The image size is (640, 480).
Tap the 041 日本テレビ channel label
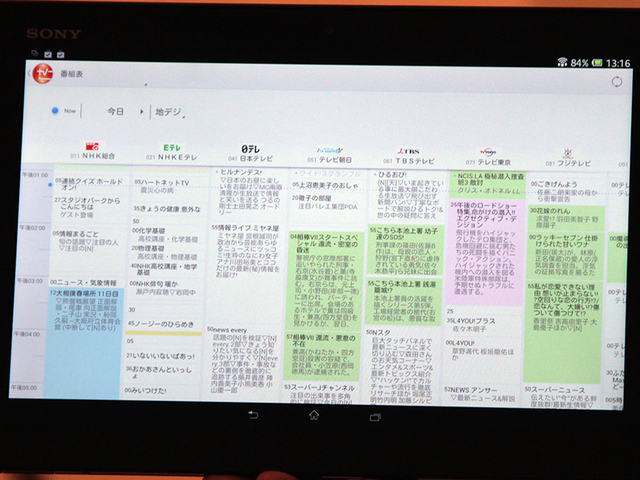click(250, 159)
